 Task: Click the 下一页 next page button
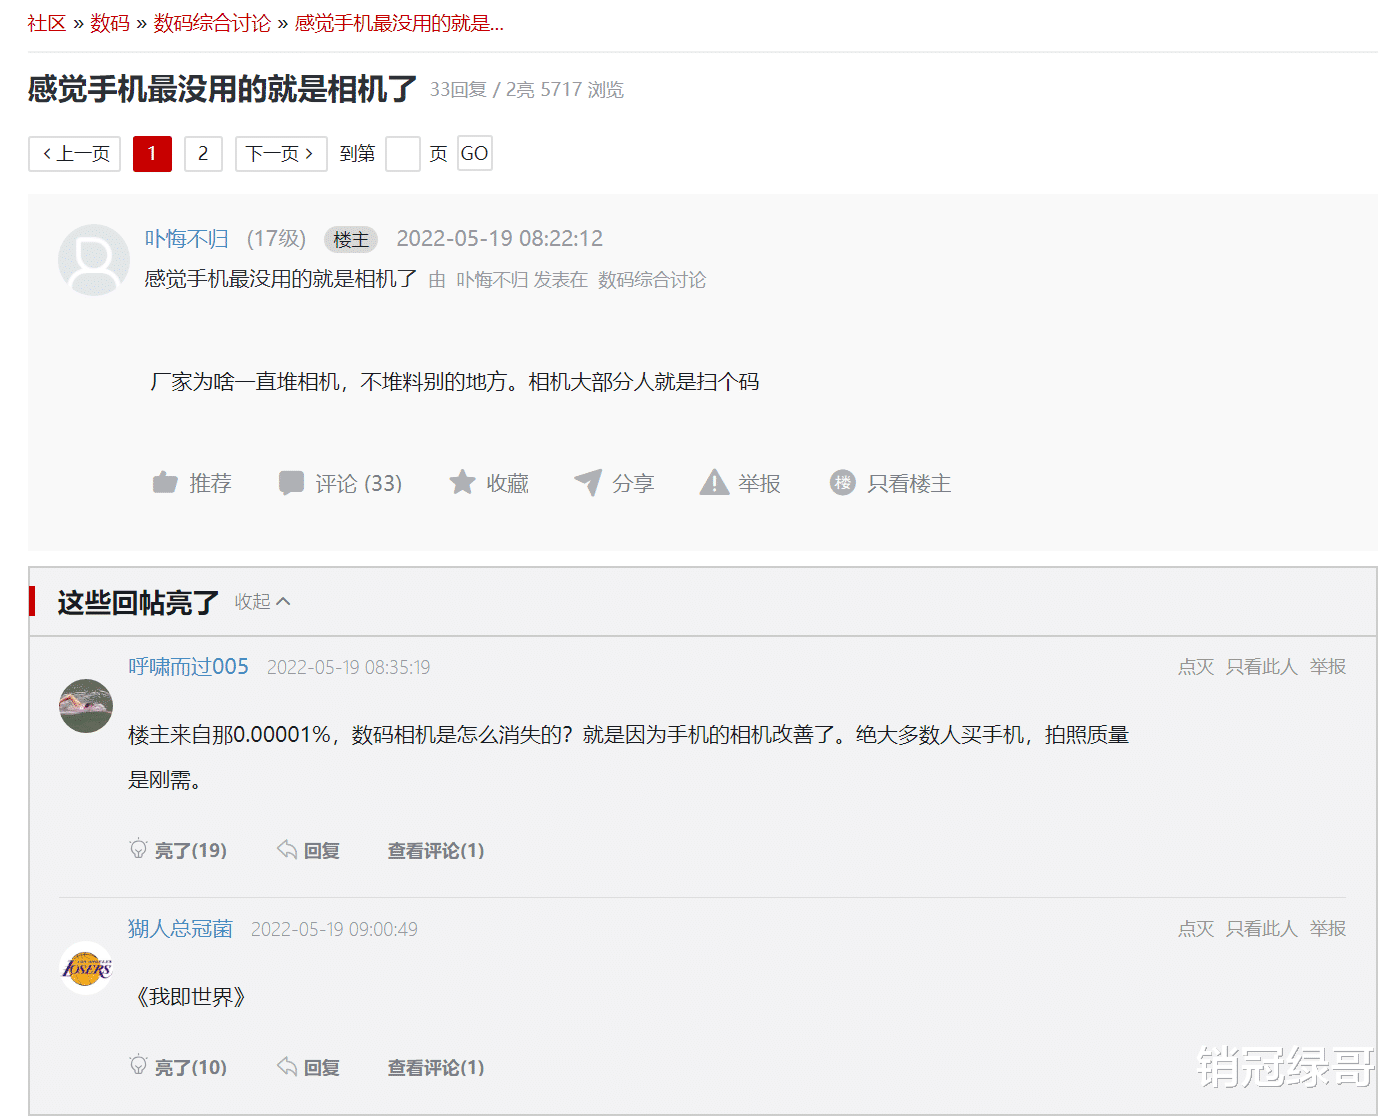coord(281,153)
